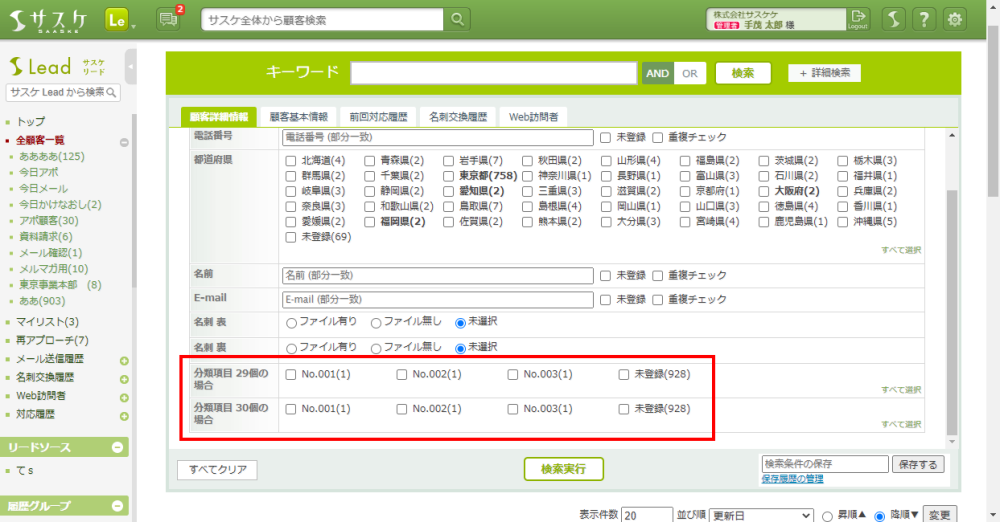Open the 保存履歴の管理 link
The height and width of the screenshot is (522, 1000).
coord(792,480)
